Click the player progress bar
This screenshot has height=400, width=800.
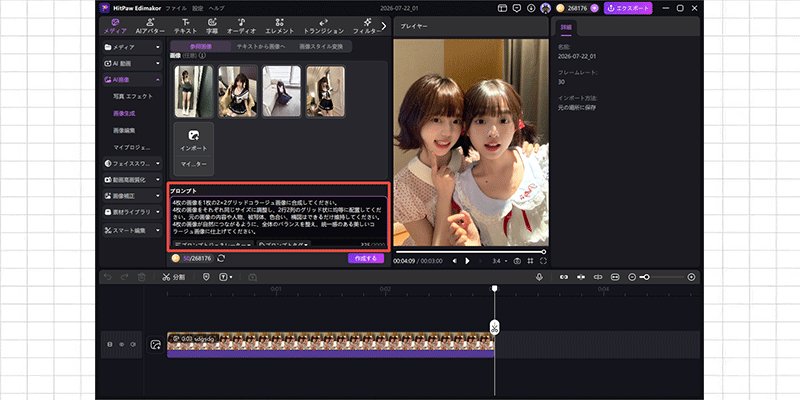tap(470, 252)
